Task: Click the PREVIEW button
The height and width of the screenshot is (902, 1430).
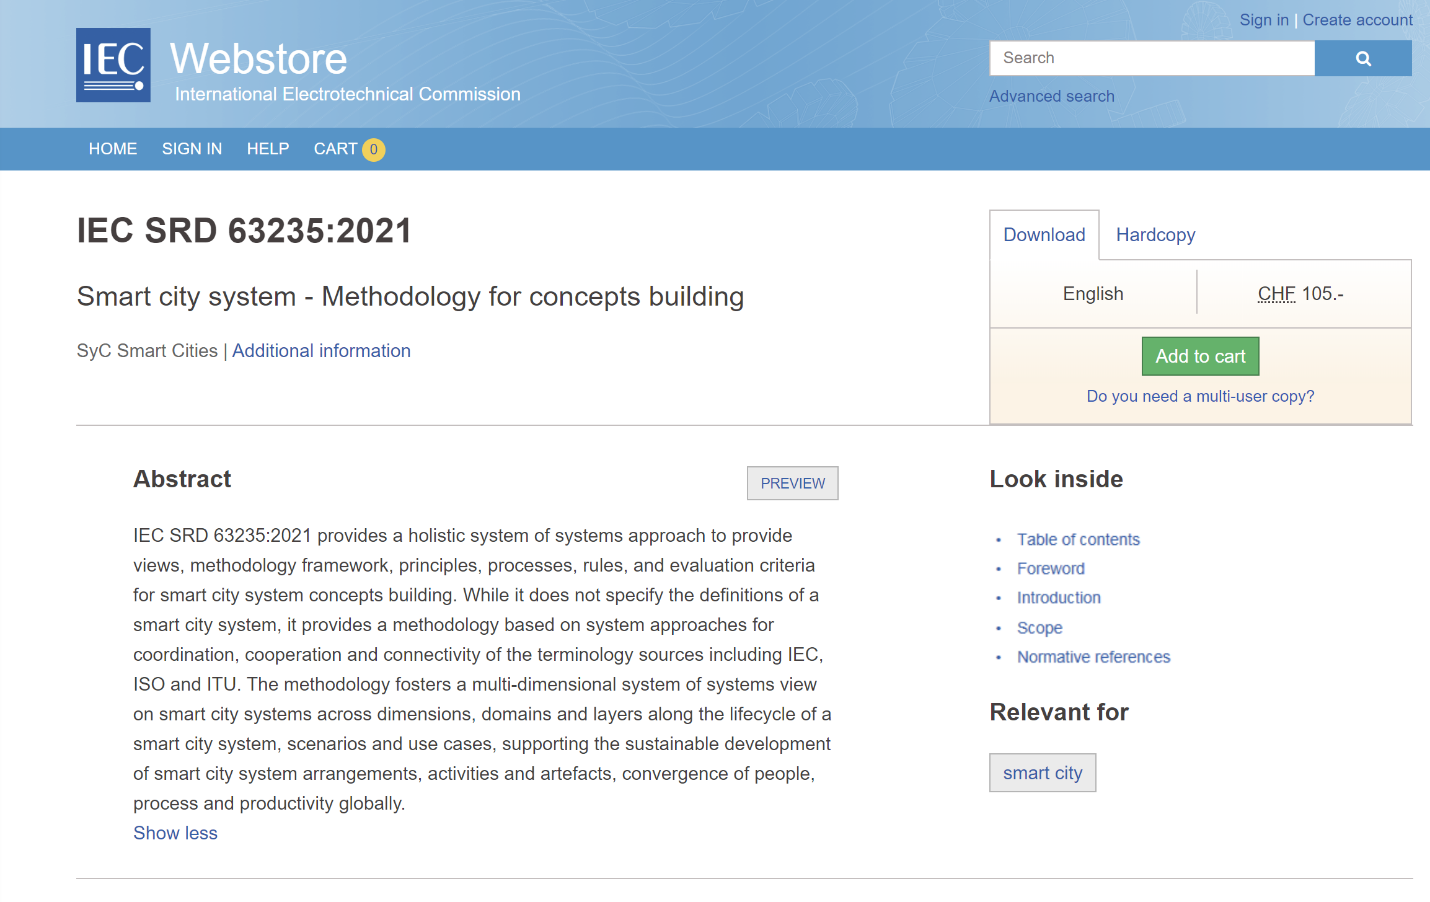Action: 793,483
